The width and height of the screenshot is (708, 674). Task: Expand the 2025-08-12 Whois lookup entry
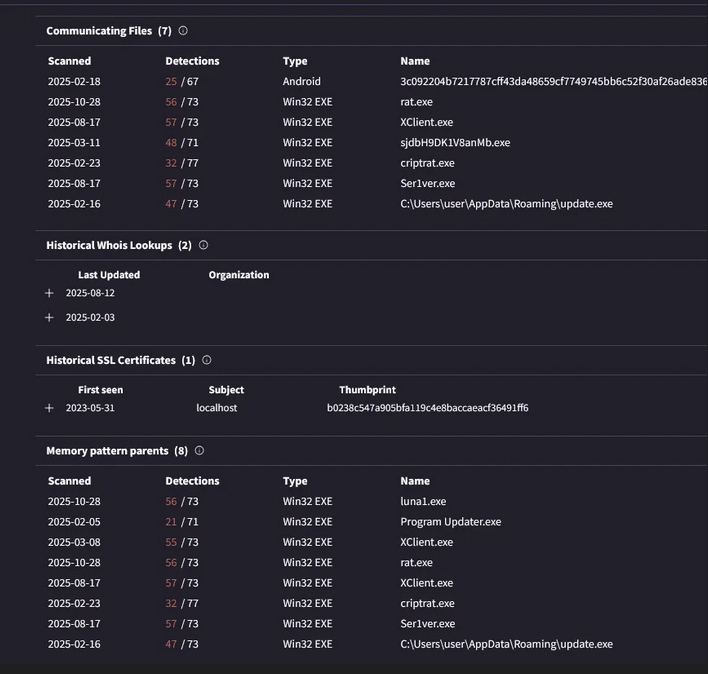pyautogui.click(x=49, y=294)
